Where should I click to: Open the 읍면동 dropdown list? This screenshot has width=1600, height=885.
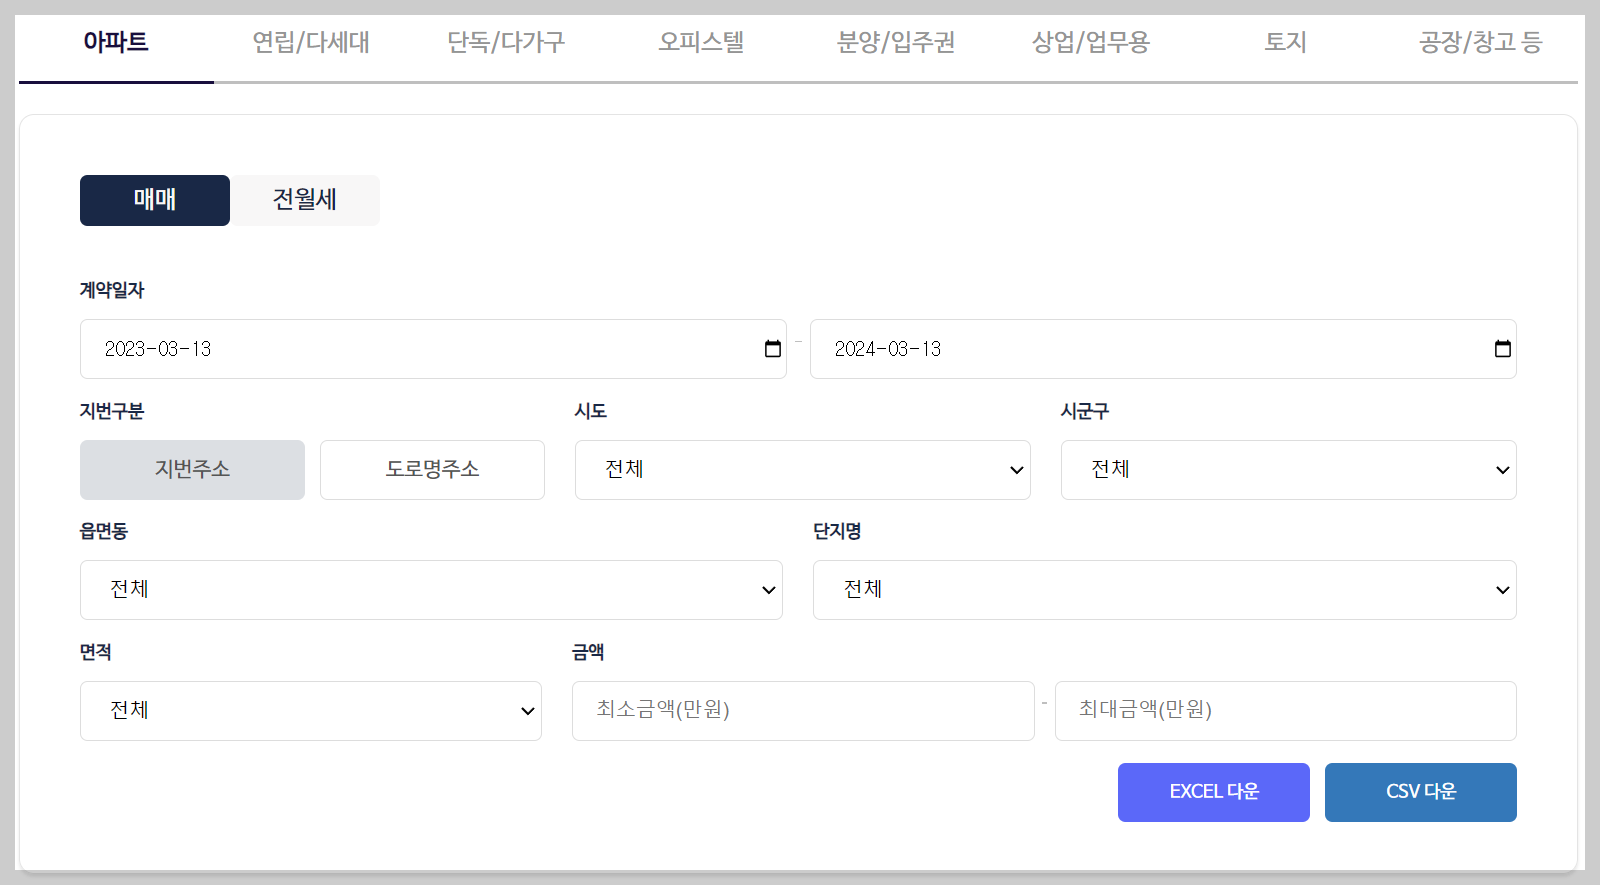pos(431,590)
